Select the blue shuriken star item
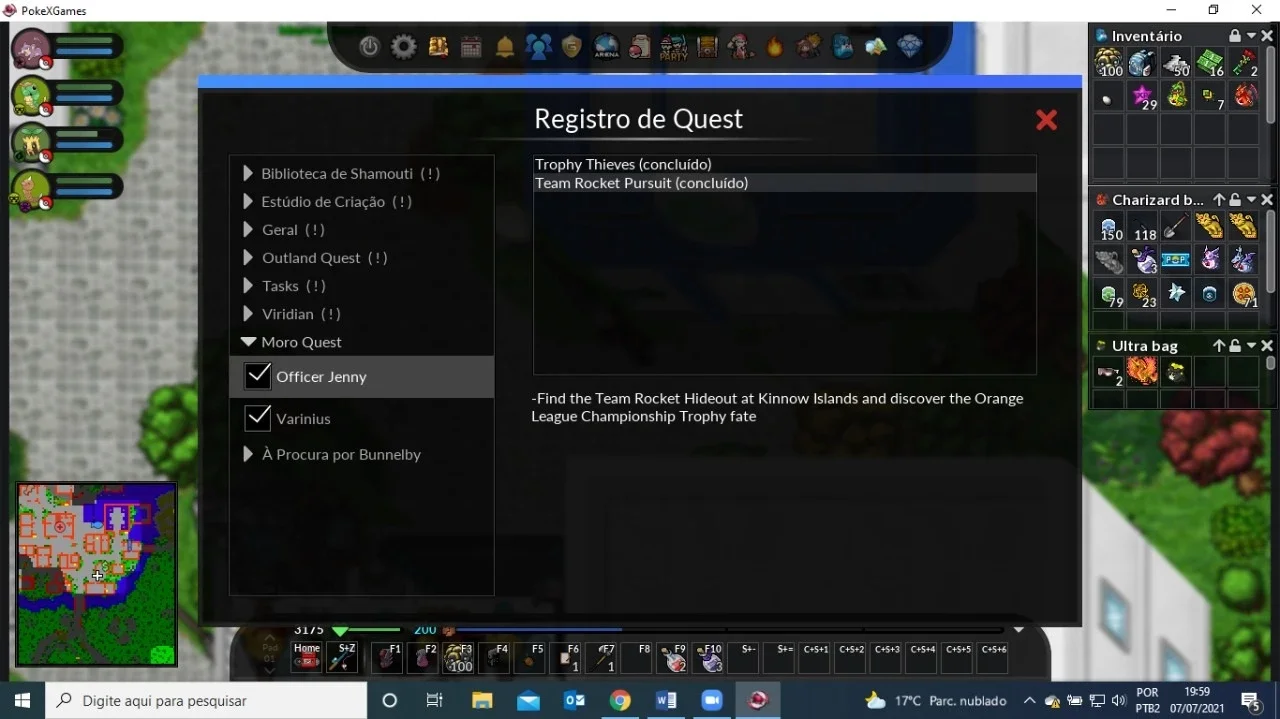 1176,293
